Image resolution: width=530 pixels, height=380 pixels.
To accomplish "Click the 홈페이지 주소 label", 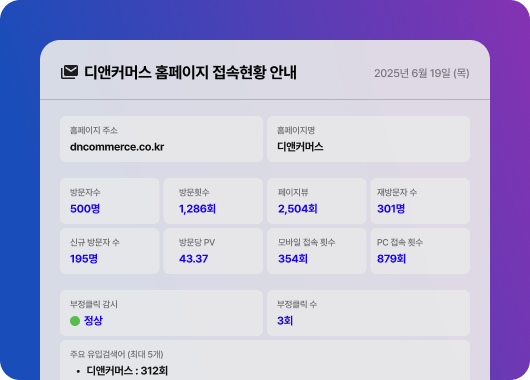I will [94, 130].
